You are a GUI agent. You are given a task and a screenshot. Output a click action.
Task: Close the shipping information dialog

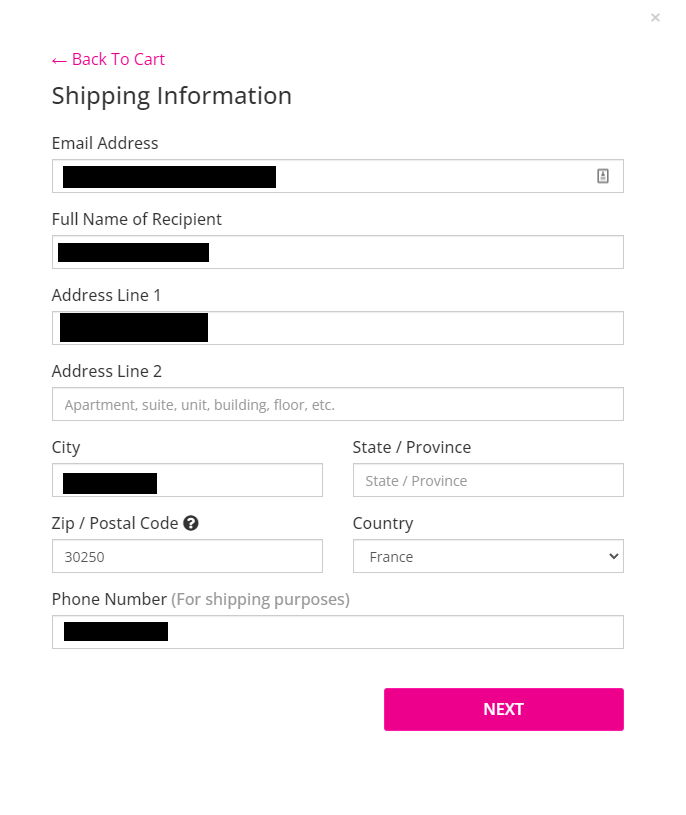655,17
